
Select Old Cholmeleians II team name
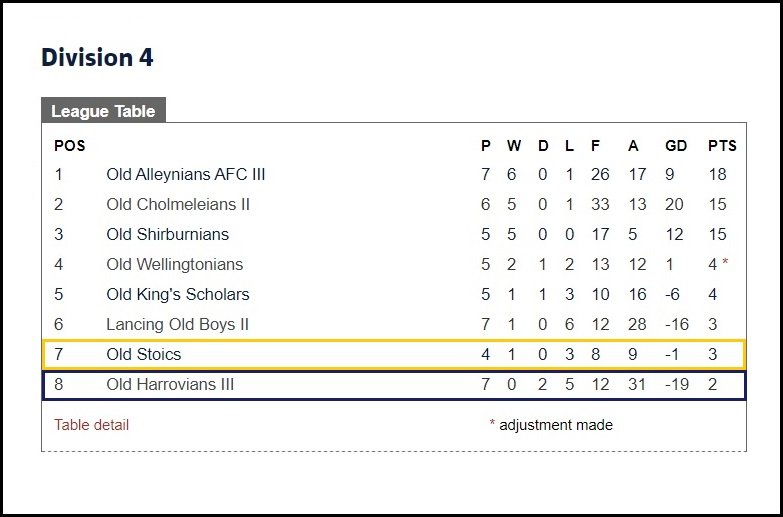click(x=178, y=204)
